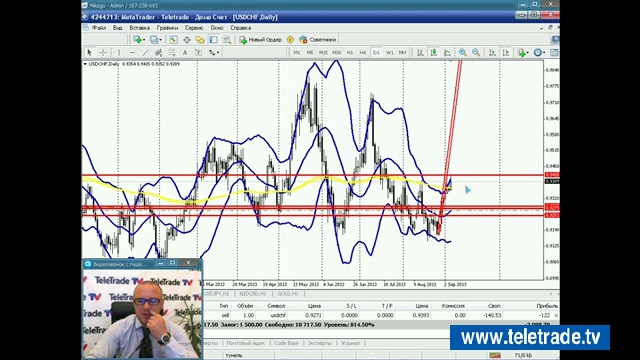Image resolution: width=640 pixels, height=360 pixels.
Task: Open the GOLD,H1 chart tab
Action: tap(288, 293)
